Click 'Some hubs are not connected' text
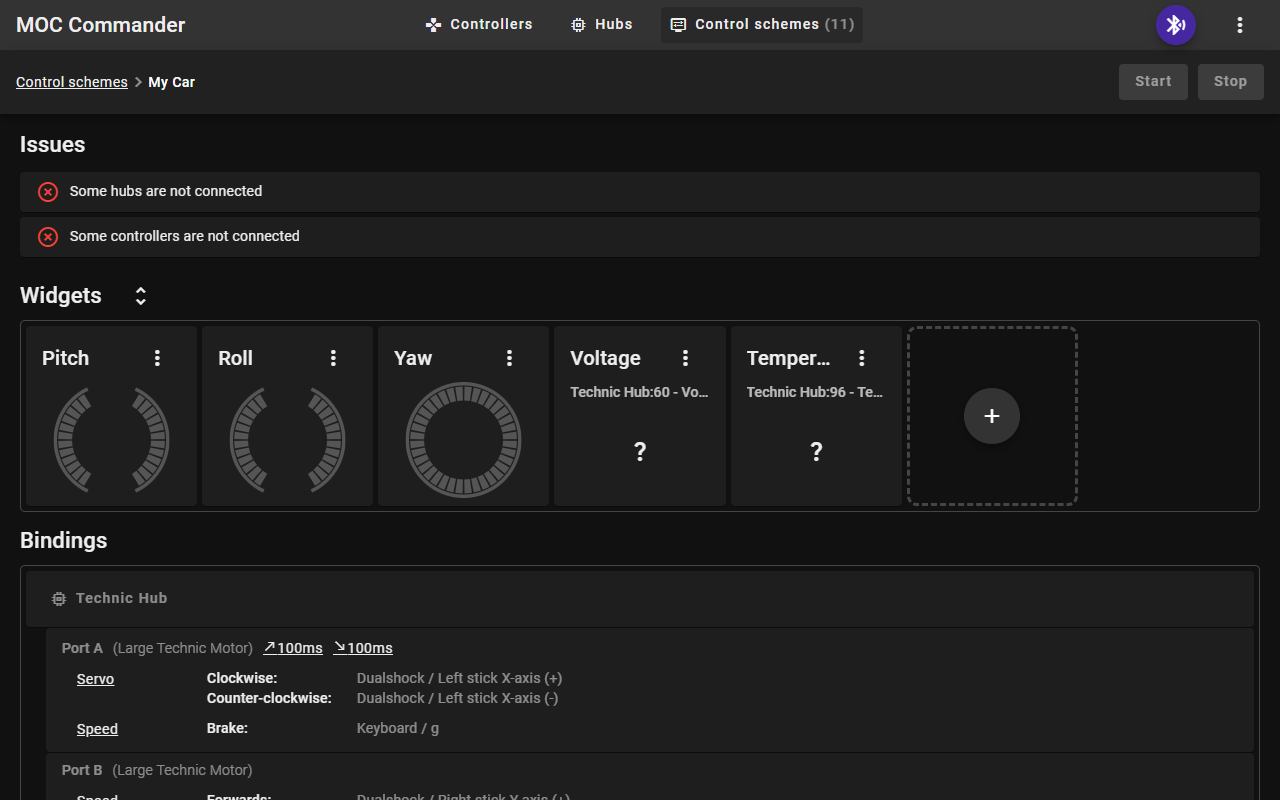 [x=166, y=191]
